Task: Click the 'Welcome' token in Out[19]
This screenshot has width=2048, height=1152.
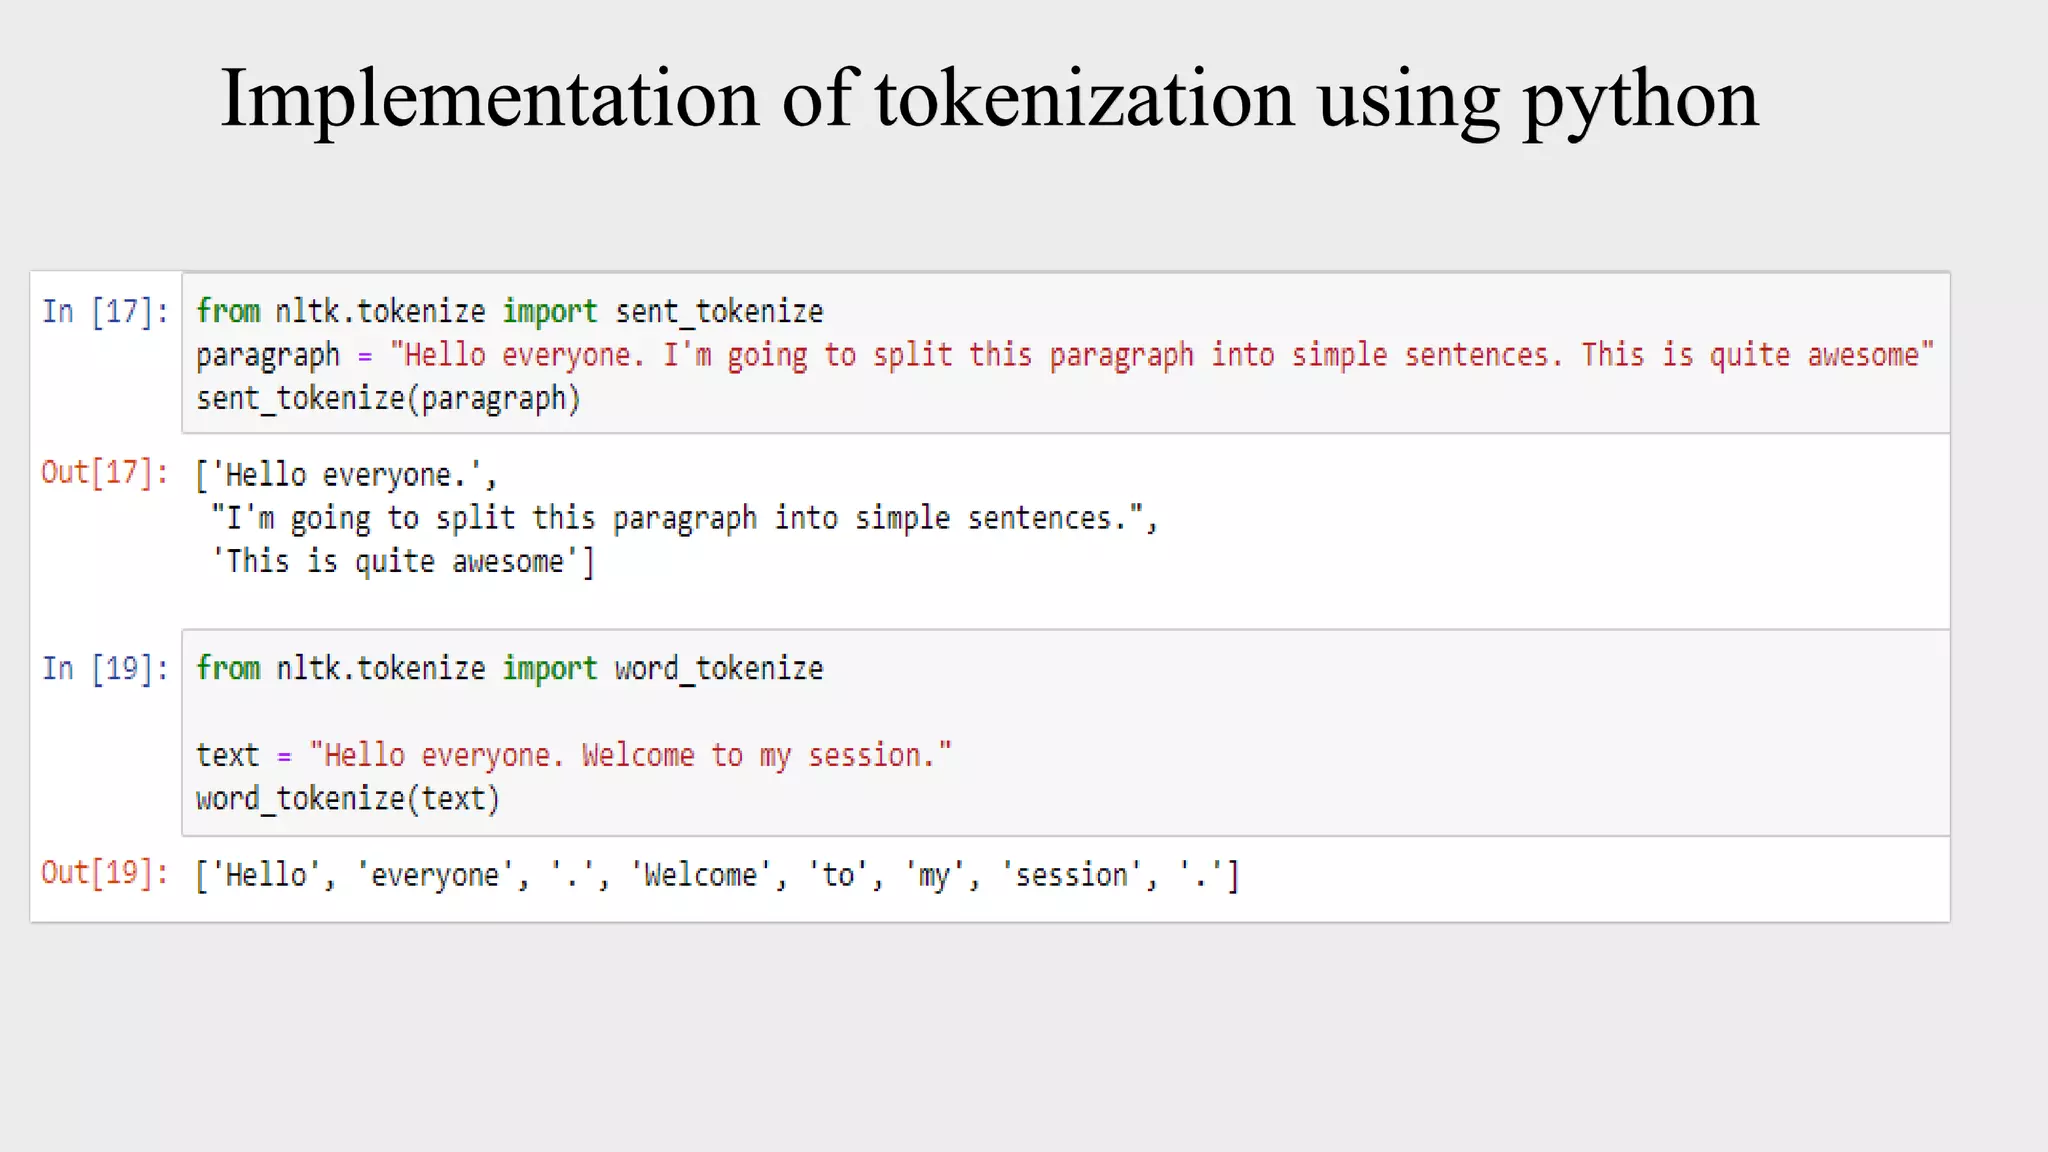Action: pyautogui.click(x=700, y=876)
